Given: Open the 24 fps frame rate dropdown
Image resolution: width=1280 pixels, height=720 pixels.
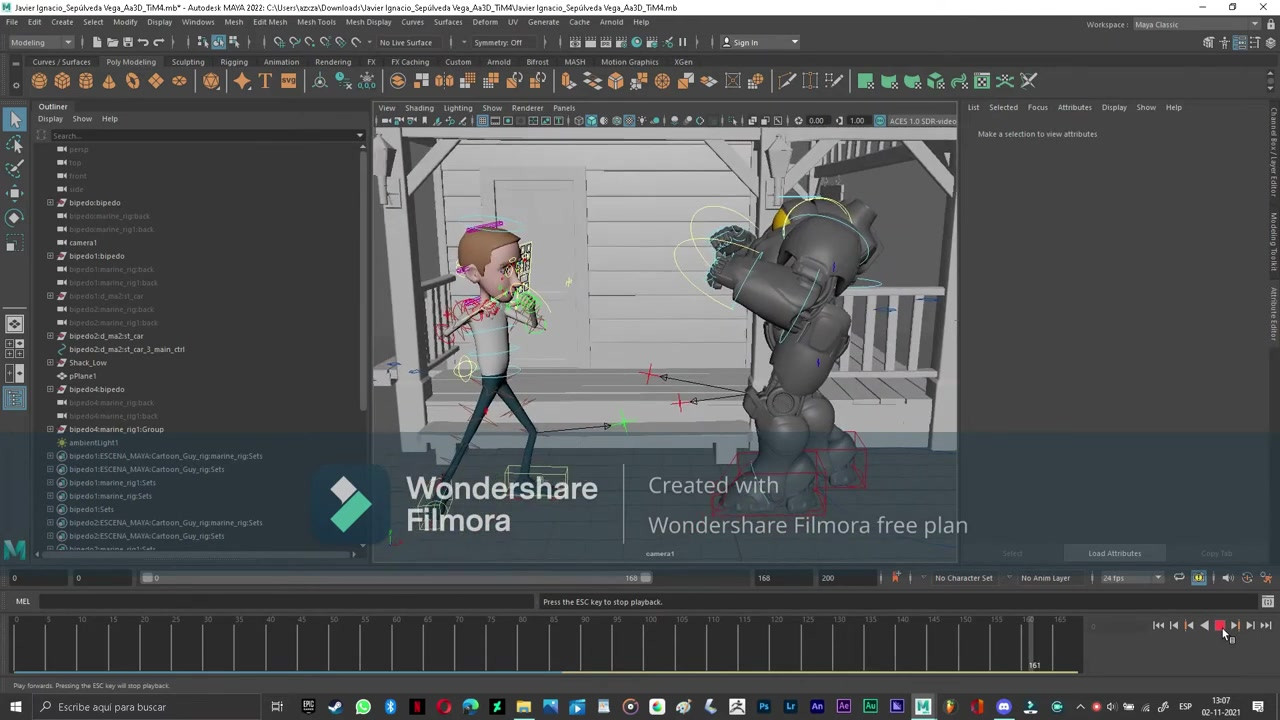Looking at the screenshot, I should tap(1132, 578).
